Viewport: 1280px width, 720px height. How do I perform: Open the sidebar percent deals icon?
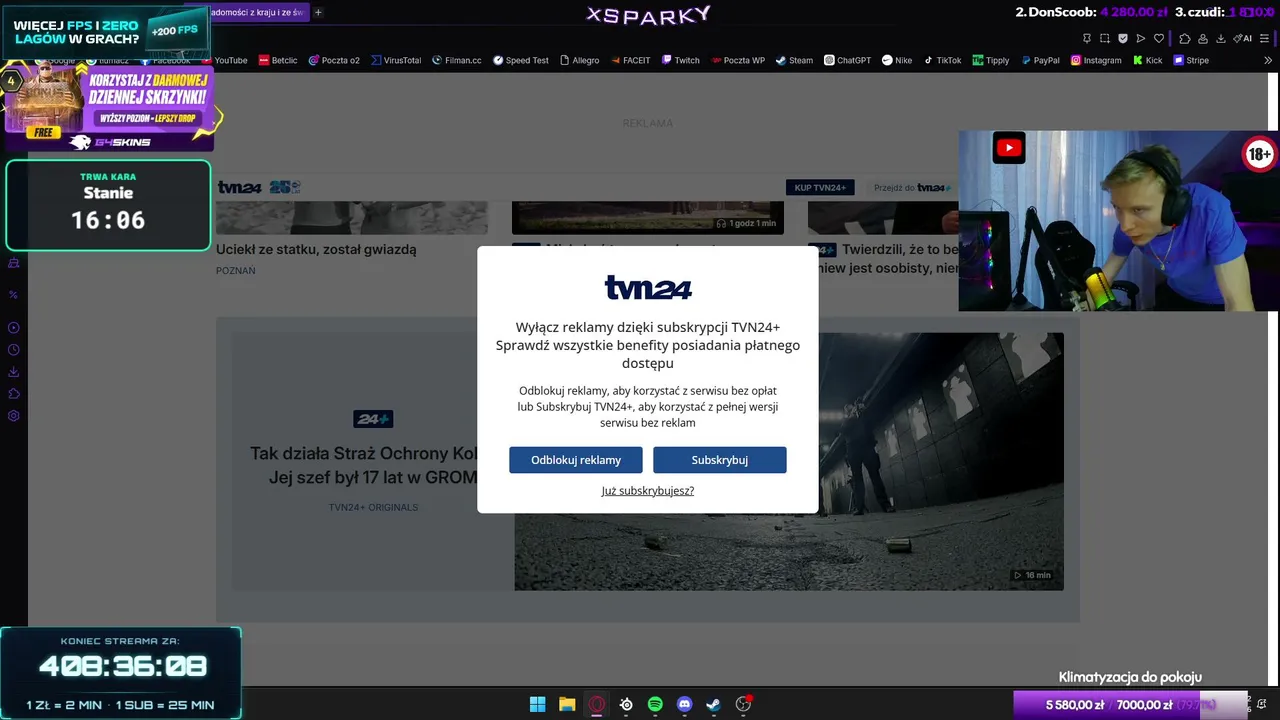point(14,295)
